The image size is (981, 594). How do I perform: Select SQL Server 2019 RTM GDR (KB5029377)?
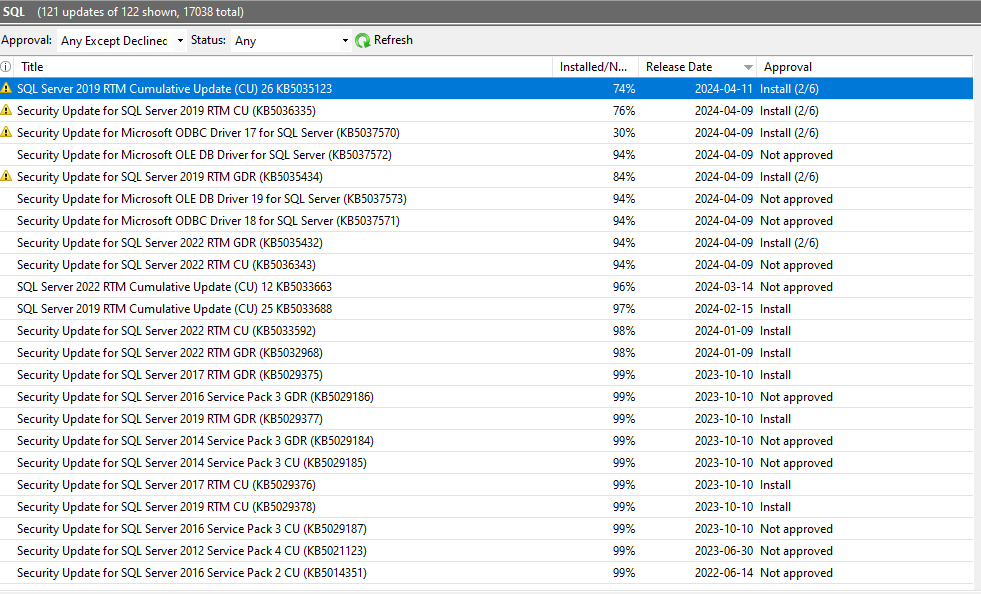(486, 419)
